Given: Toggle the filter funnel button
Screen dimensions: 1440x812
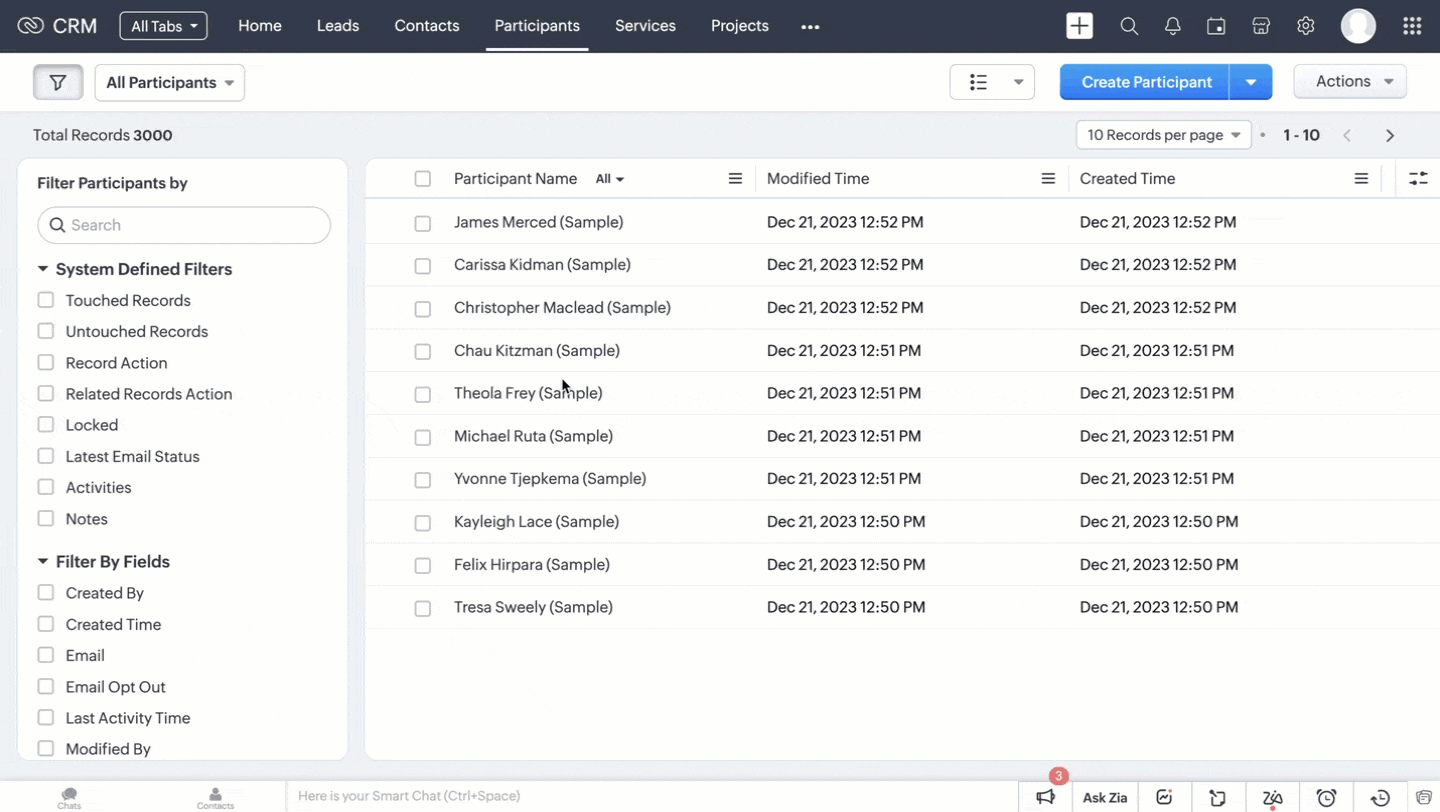Looking at the screenshot, I should pyautogui.click(x=58, y=82).
